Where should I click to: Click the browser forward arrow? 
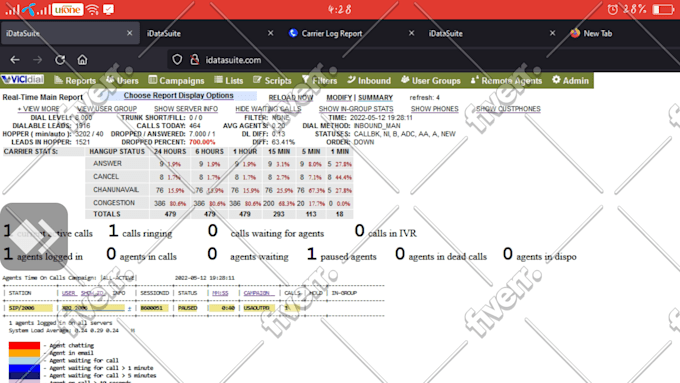click(x=38, y=60)
